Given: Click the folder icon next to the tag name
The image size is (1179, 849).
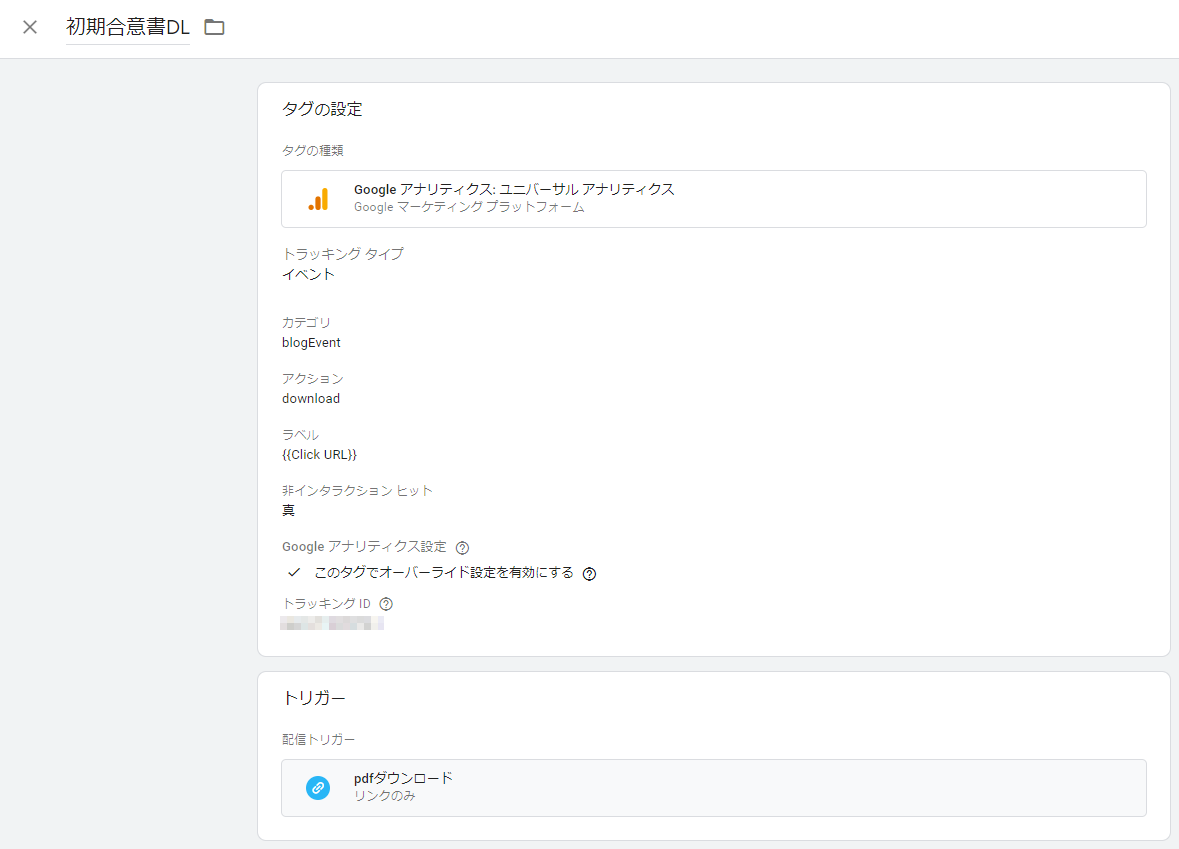Looking at the screenshot, I should (214, 27).
